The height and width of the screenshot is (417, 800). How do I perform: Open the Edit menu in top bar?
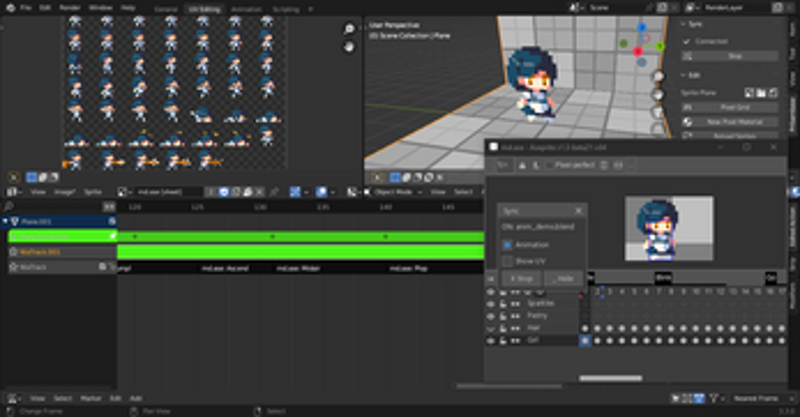(45, 8)
